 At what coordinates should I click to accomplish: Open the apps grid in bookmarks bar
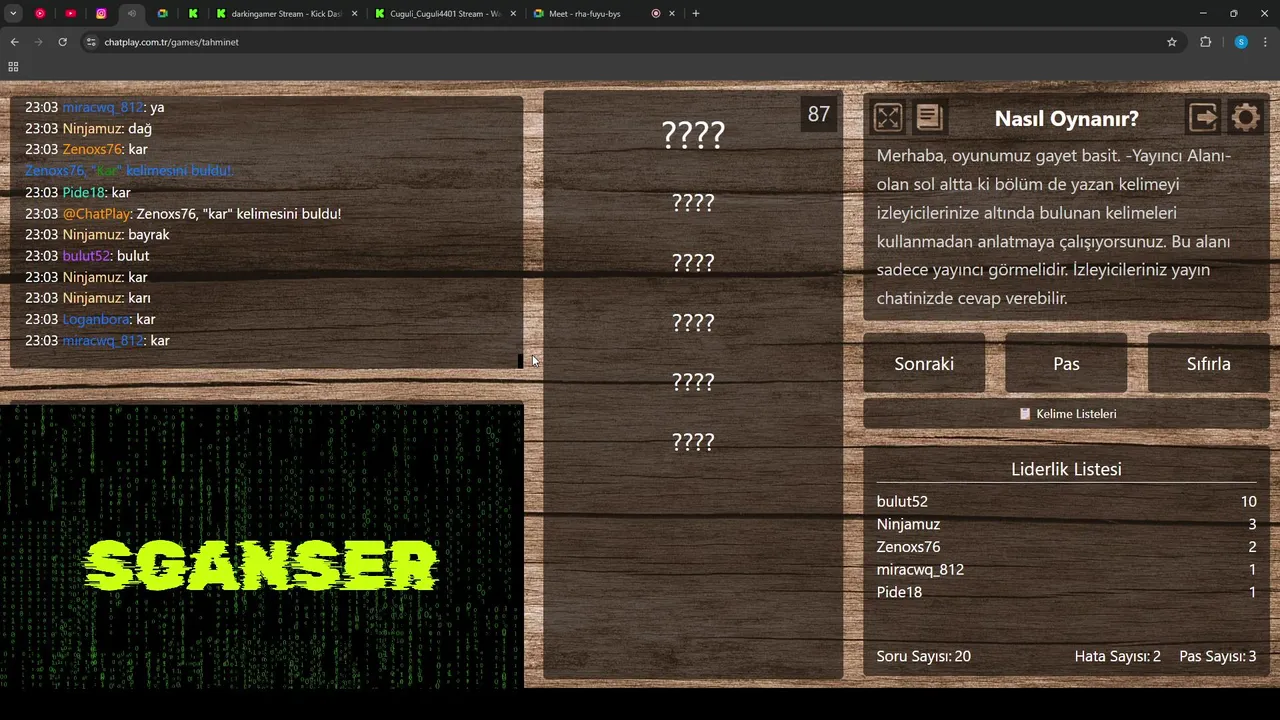click(x=13, y=67)
